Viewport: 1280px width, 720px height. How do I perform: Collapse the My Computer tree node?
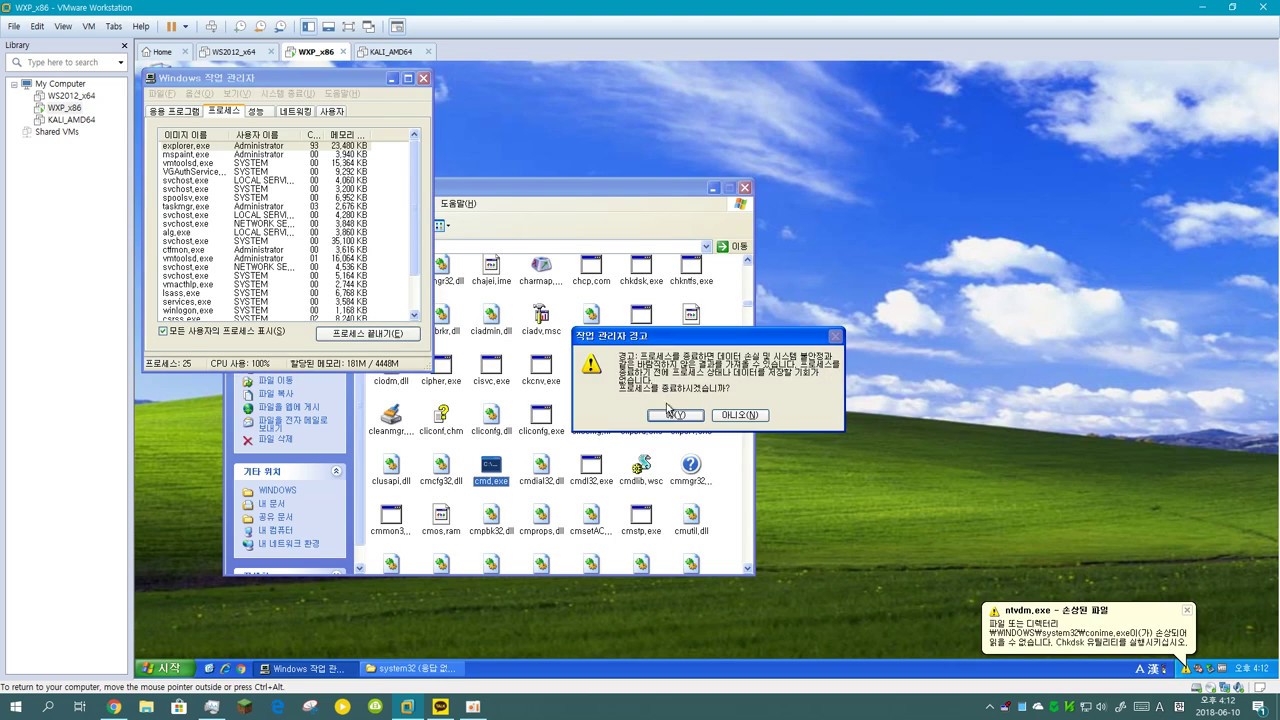pos(15,84)
